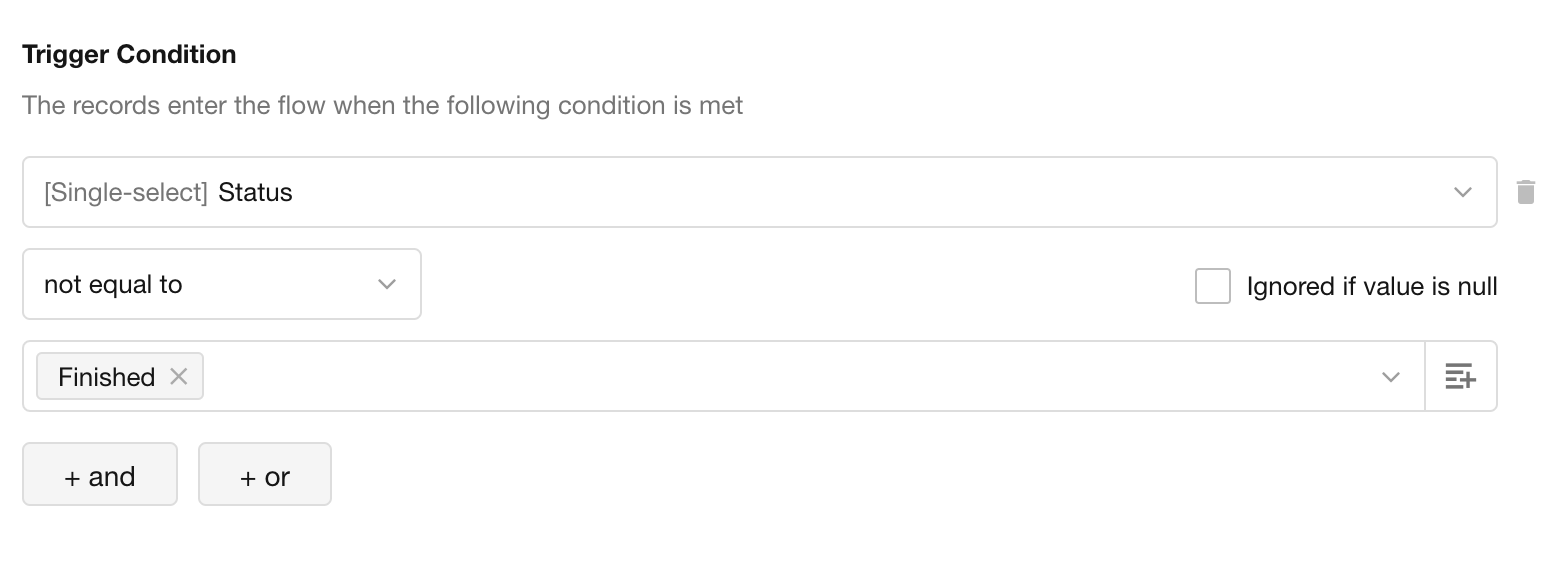Click the dynamic field value list-plus icon
The image size is (1550, 562).
[x=1460, y=377]
